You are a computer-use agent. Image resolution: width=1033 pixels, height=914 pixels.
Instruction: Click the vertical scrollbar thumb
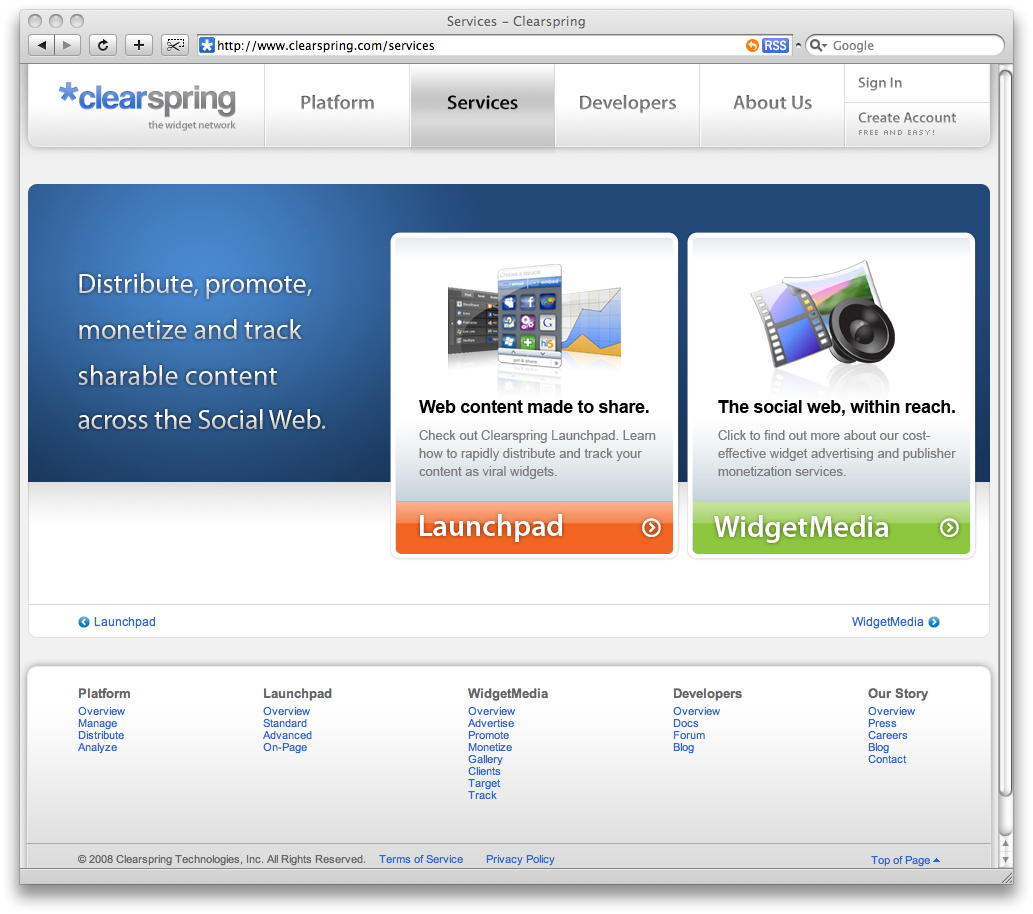click(1005, 432)
